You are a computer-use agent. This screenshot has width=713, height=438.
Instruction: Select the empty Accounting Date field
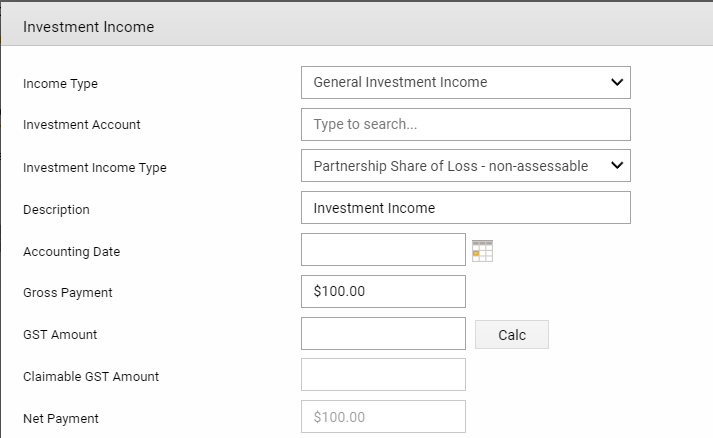(383, 249)
